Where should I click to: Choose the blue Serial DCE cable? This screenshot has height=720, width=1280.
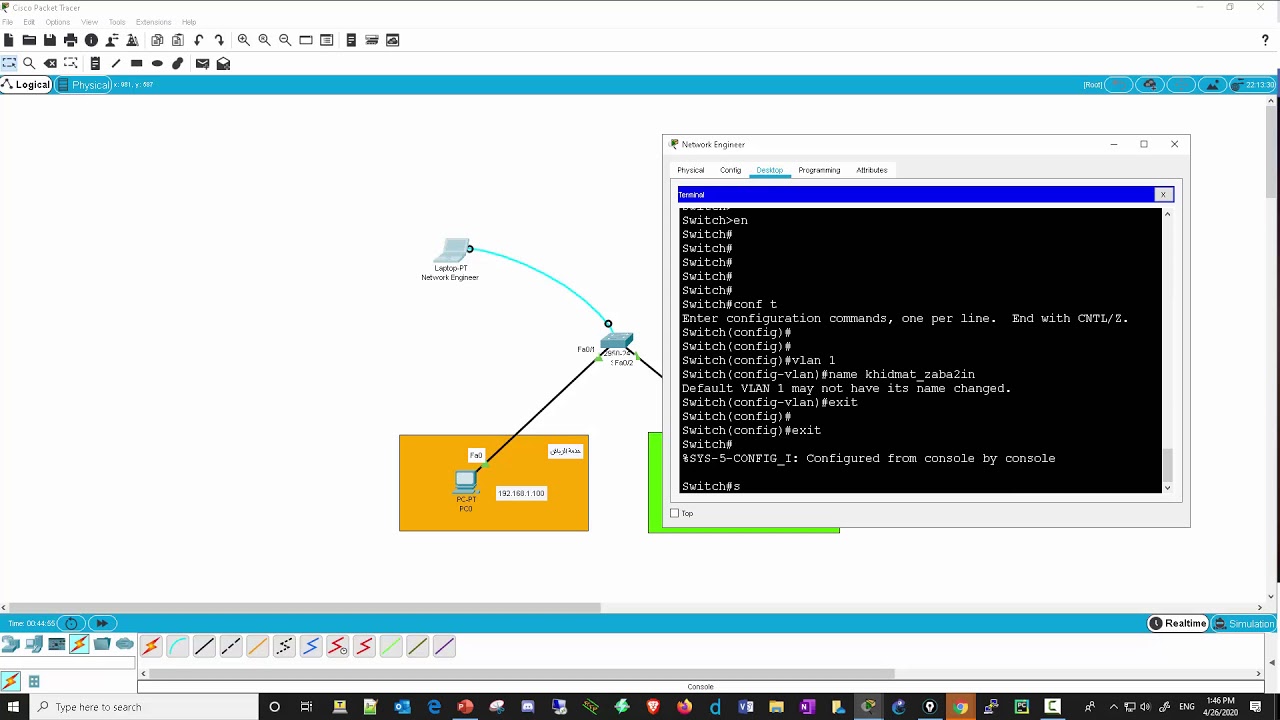point(311,647)
